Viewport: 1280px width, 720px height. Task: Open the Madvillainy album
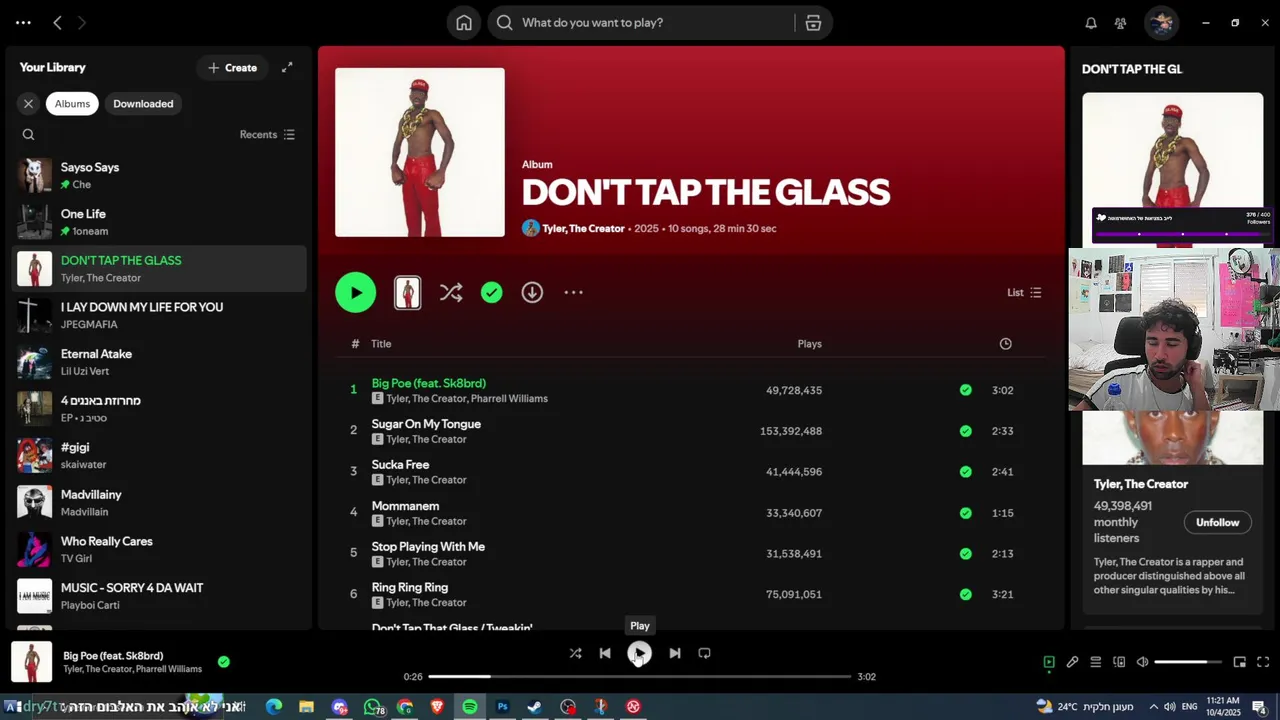(160, 502)
